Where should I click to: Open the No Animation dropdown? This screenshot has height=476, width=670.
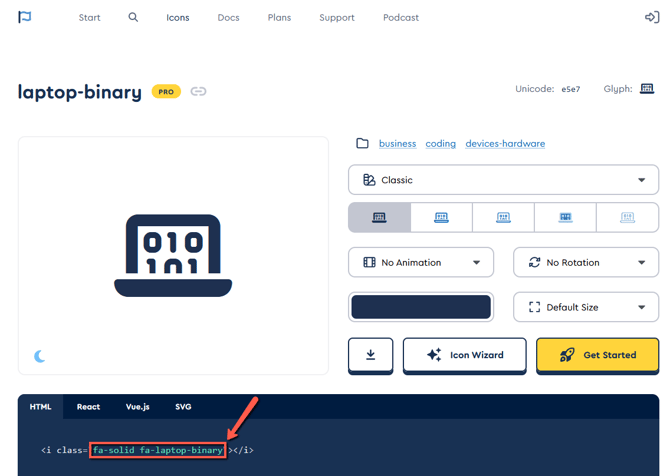click(x=421, y=262)
